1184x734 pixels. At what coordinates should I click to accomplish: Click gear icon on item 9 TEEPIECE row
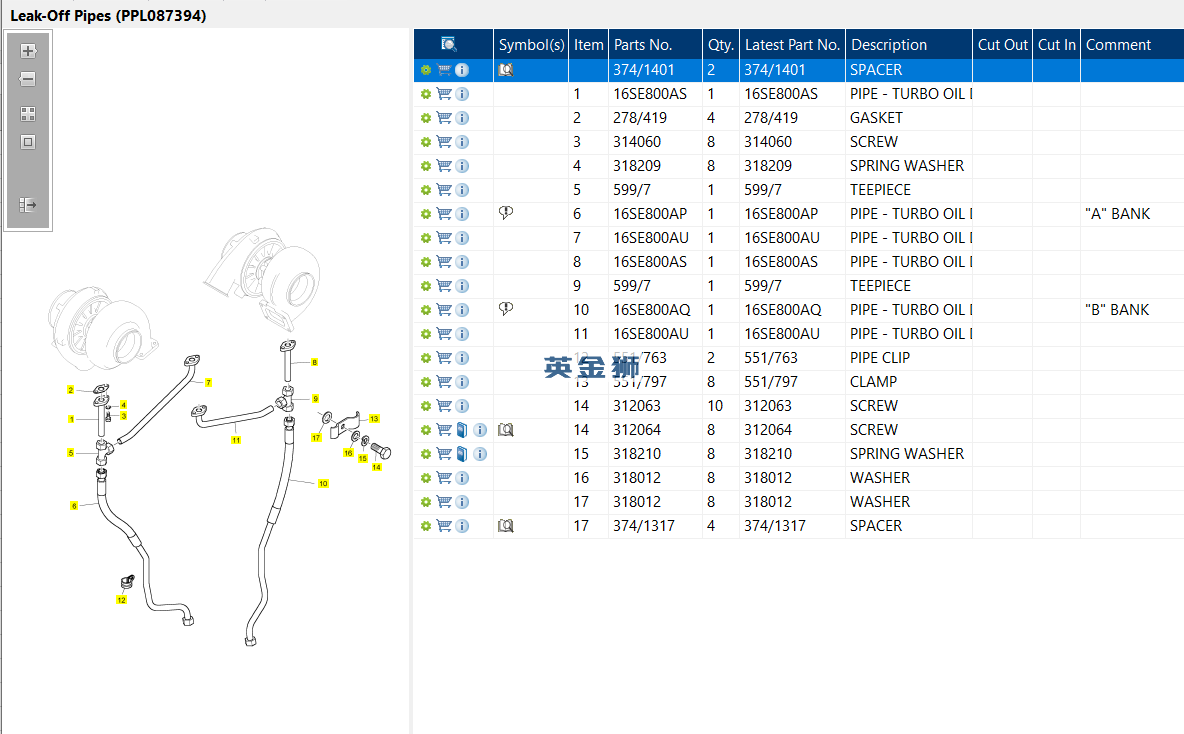point(426,286)
